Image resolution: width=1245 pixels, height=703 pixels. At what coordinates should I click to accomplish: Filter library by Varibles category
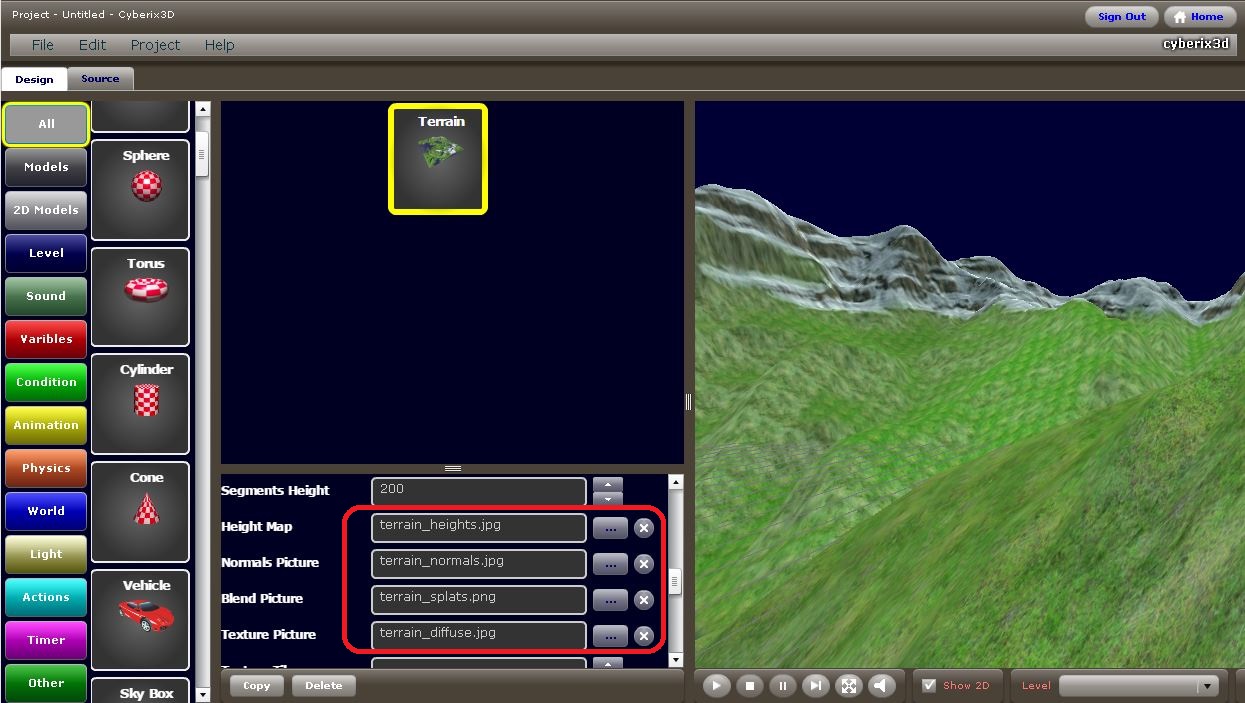click(x=46, y=339)
